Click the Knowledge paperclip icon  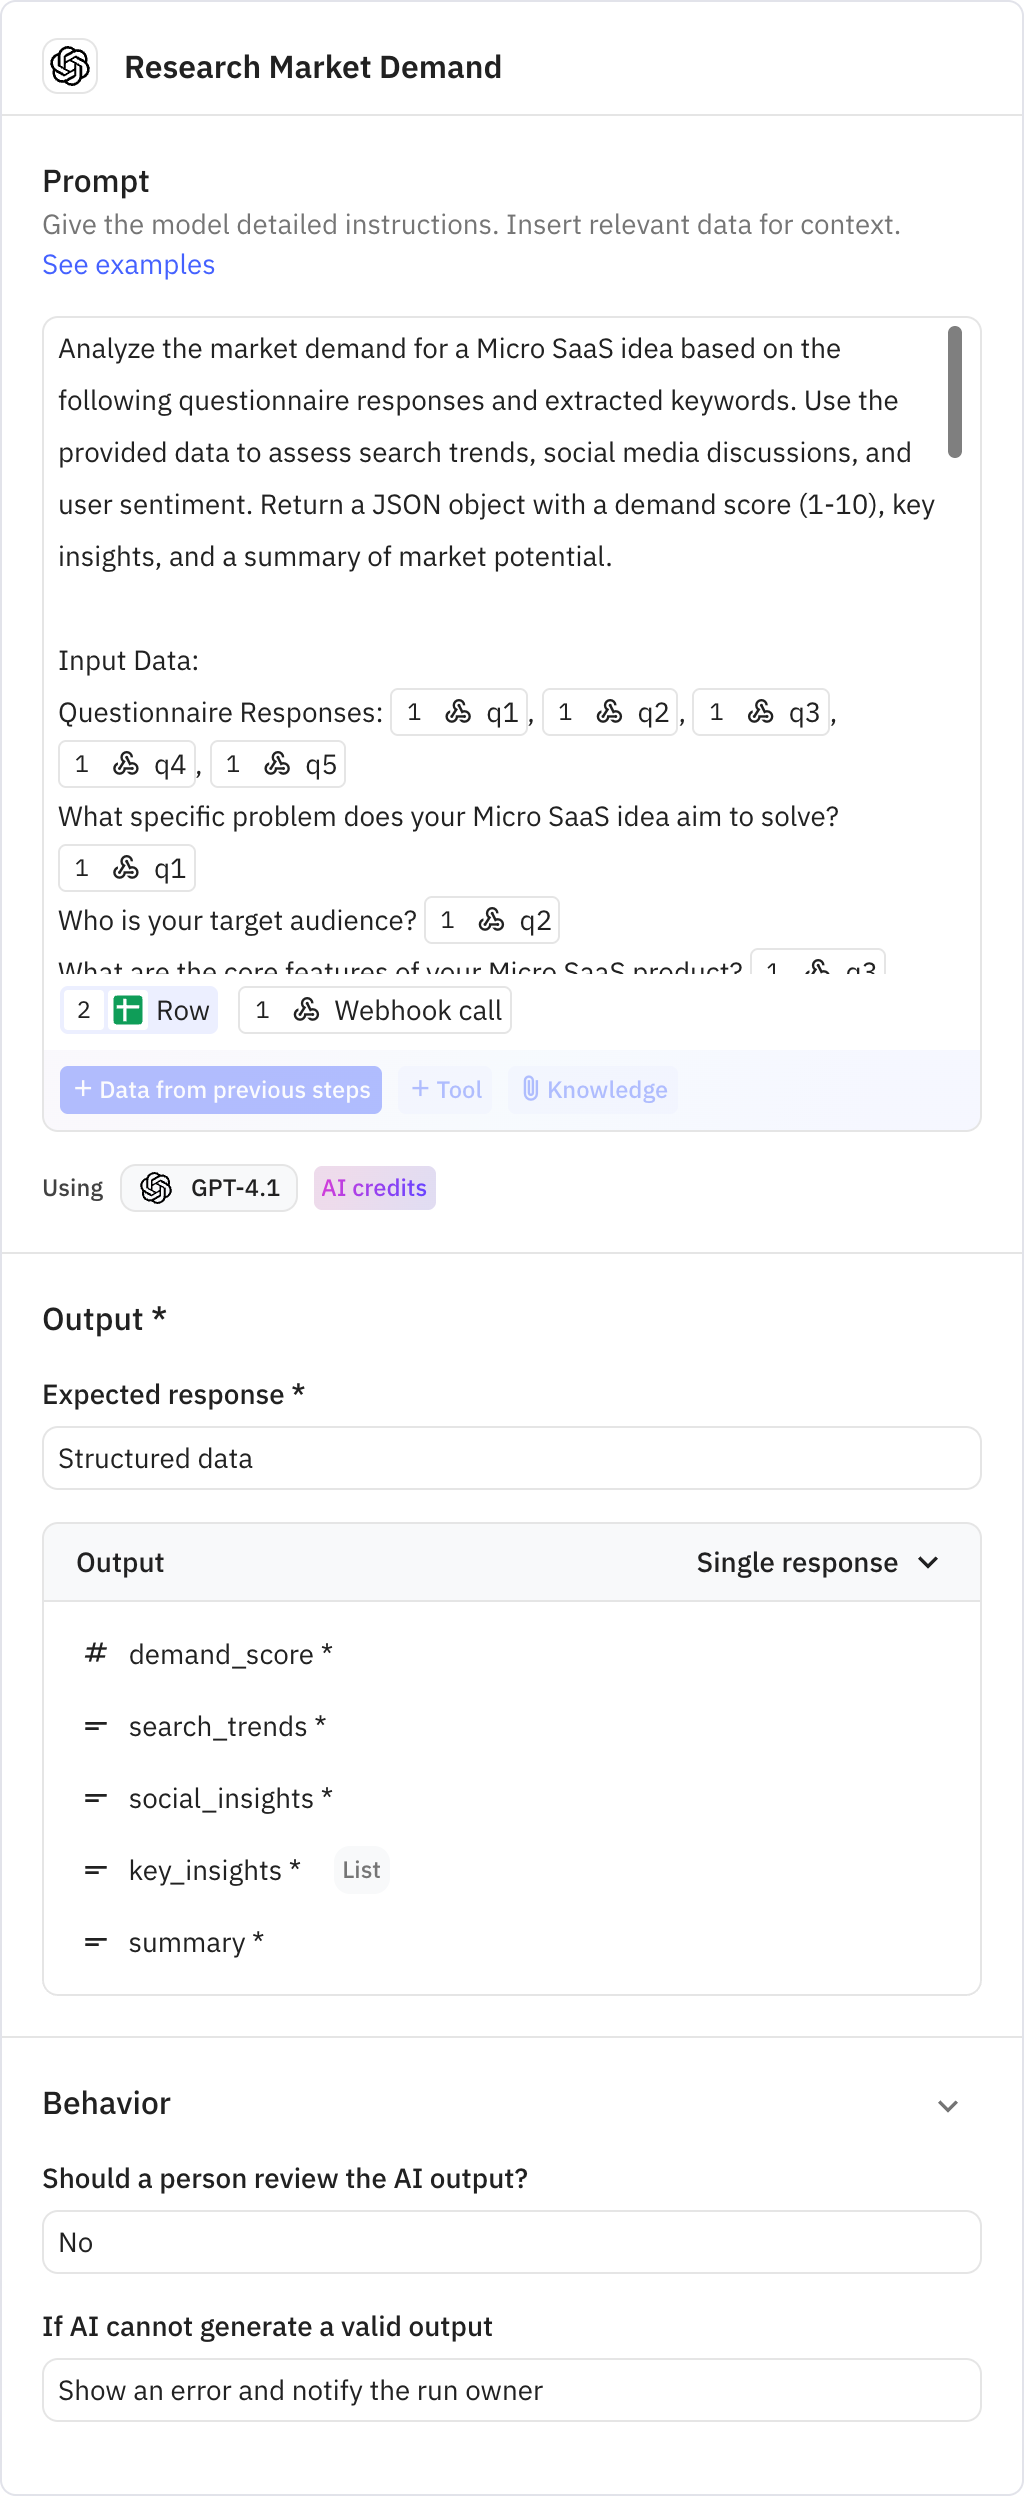point(531,1089)
